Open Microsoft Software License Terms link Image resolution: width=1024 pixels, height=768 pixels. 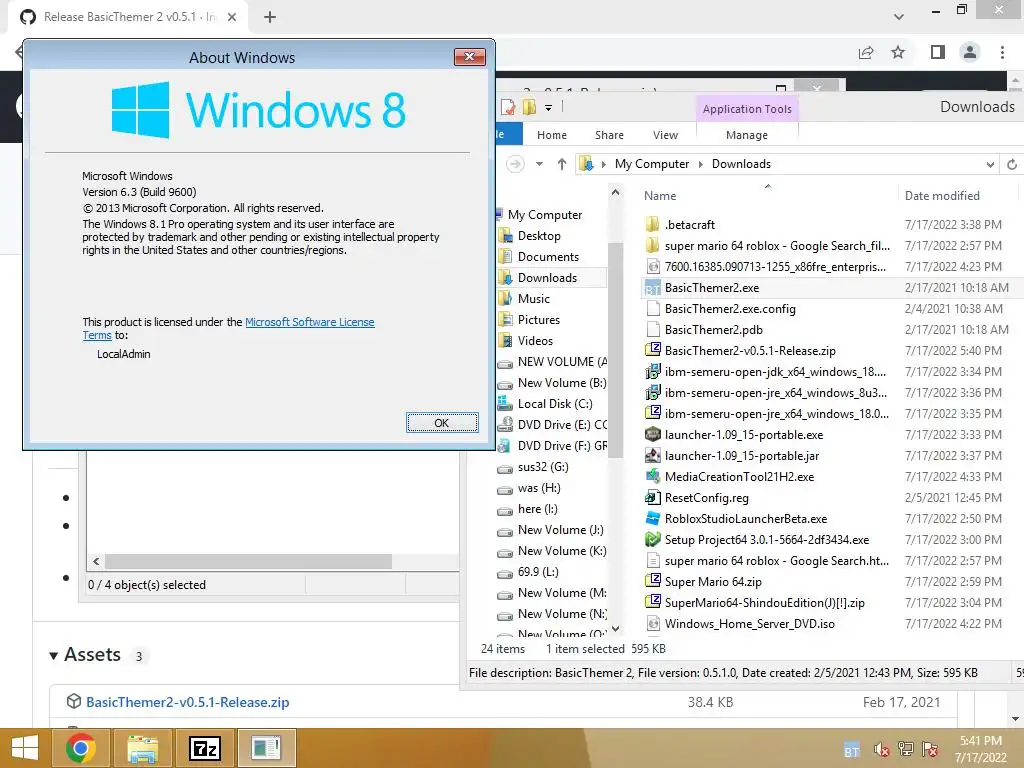(x=310, y=322)
